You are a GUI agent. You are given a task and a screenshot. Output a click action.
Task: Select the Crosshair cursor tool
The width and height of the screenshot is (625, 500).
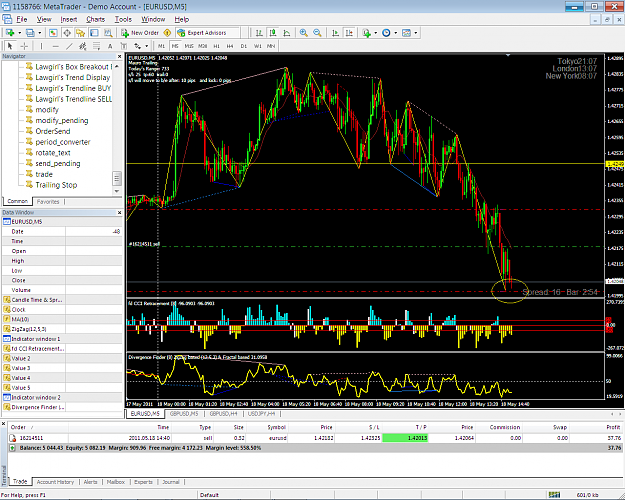(x=24, y=46)
